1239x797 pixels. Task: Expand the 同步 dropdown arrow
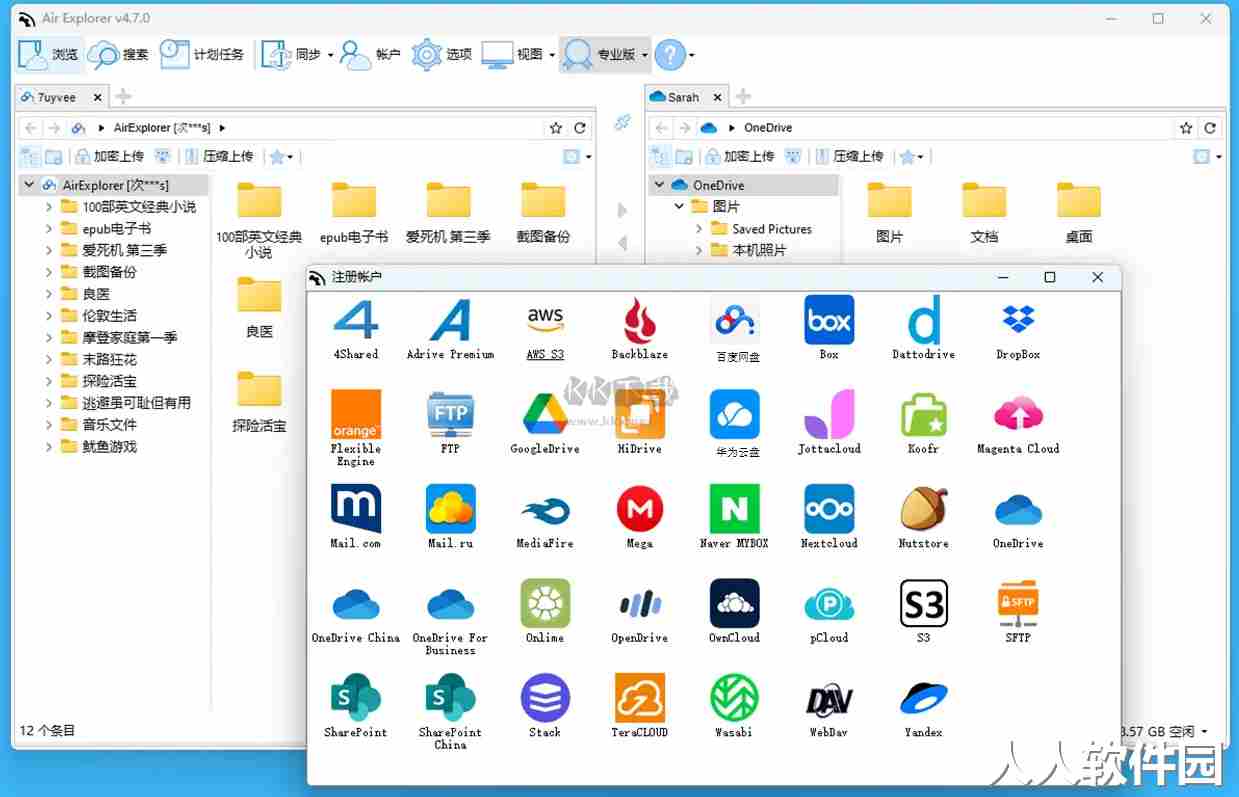(x=330, y=55)
